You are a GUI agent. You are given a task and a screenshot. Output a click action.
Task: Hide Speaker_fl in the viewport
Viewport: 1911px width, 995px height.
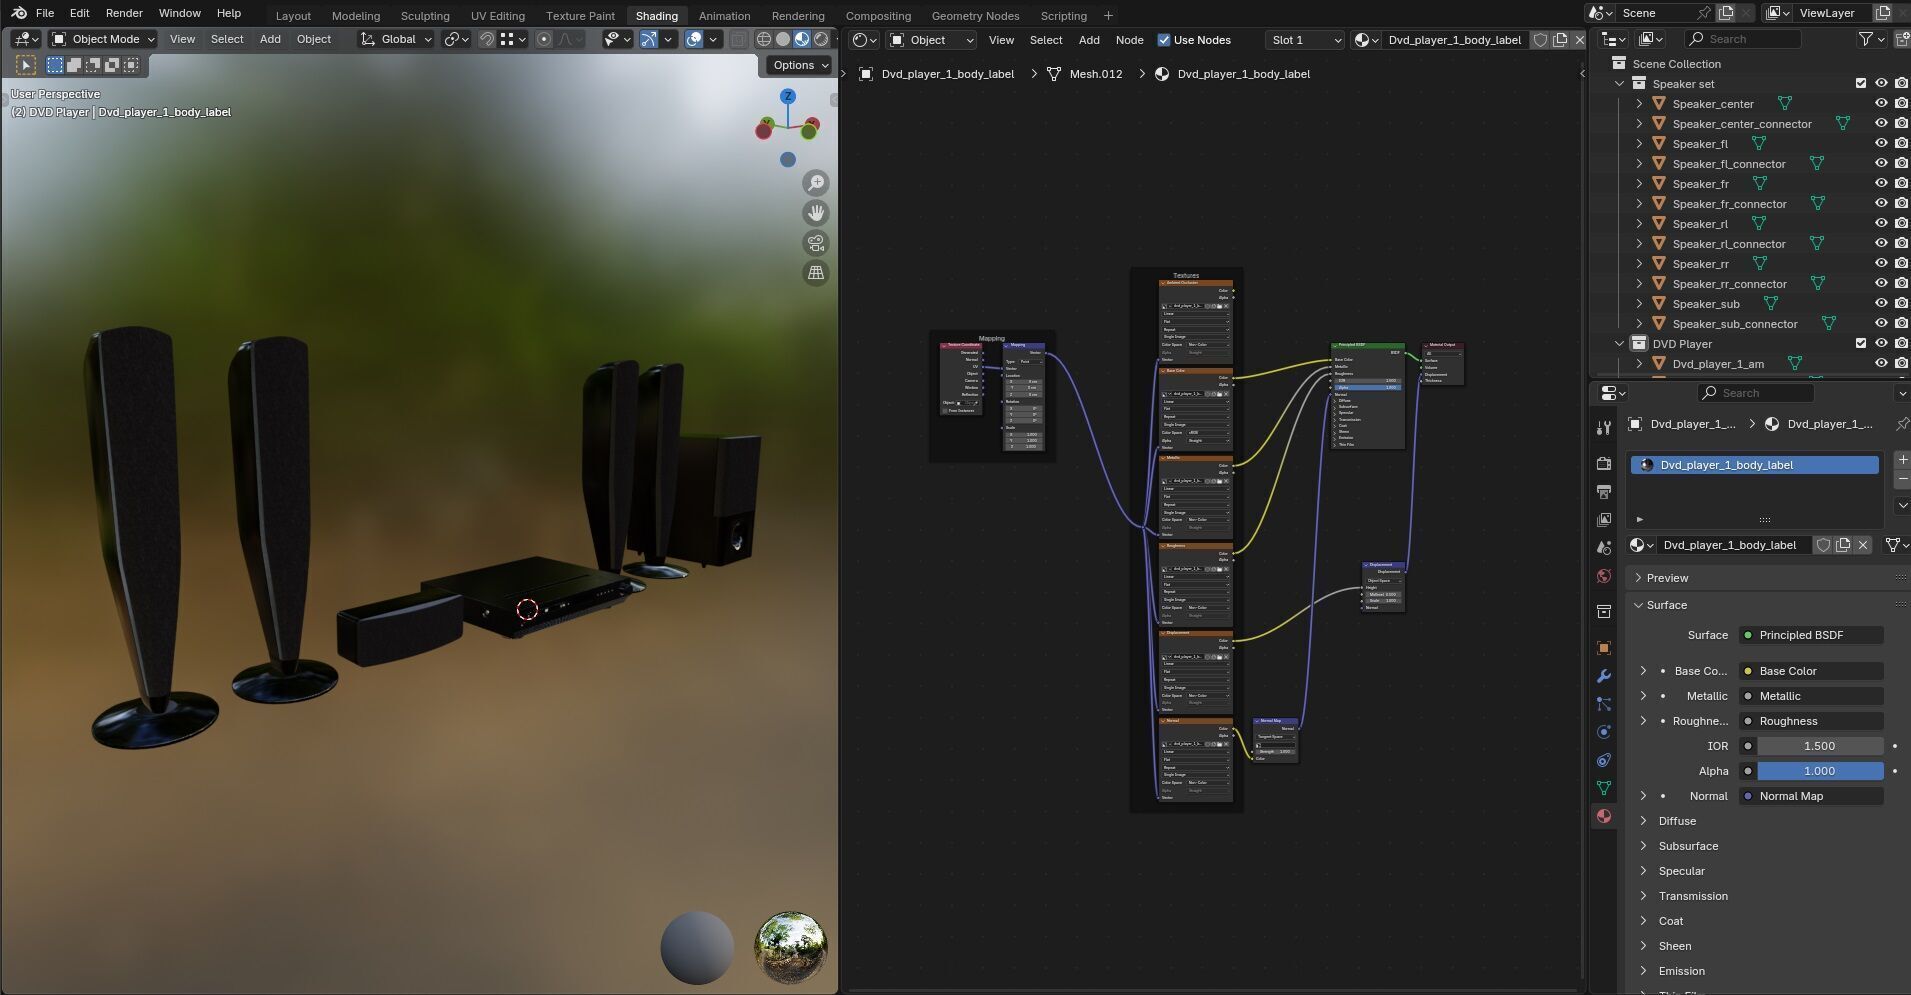(x=1881, y=144)
